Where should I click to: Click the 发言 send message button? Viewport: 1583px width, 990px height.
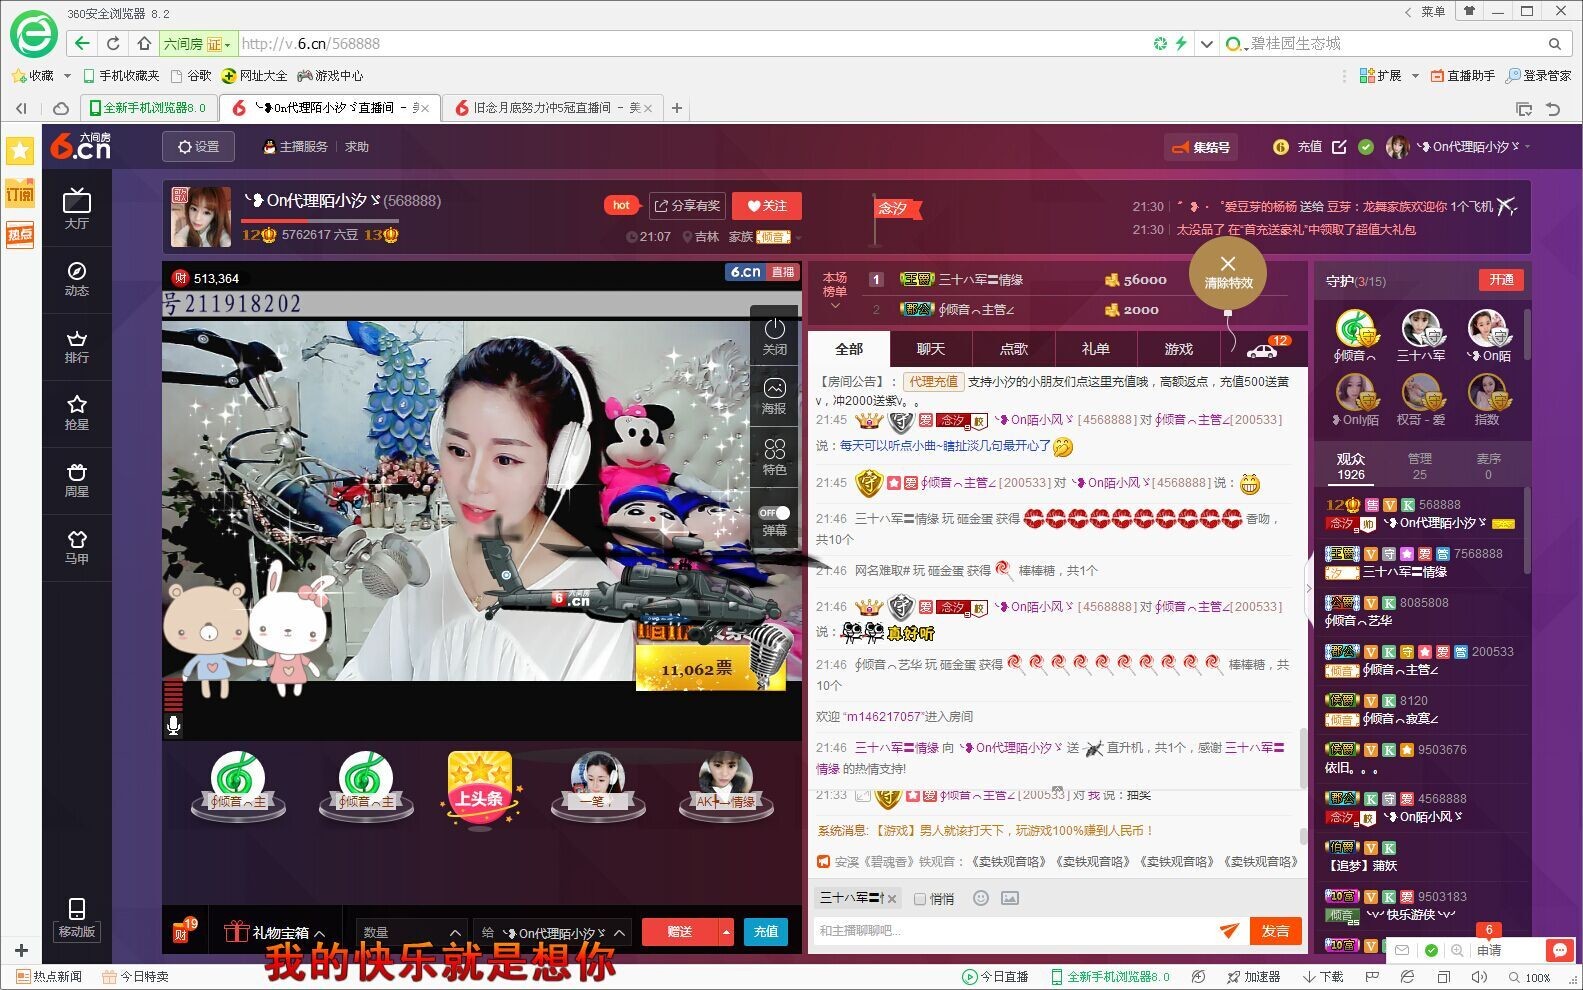(1275, 931)
